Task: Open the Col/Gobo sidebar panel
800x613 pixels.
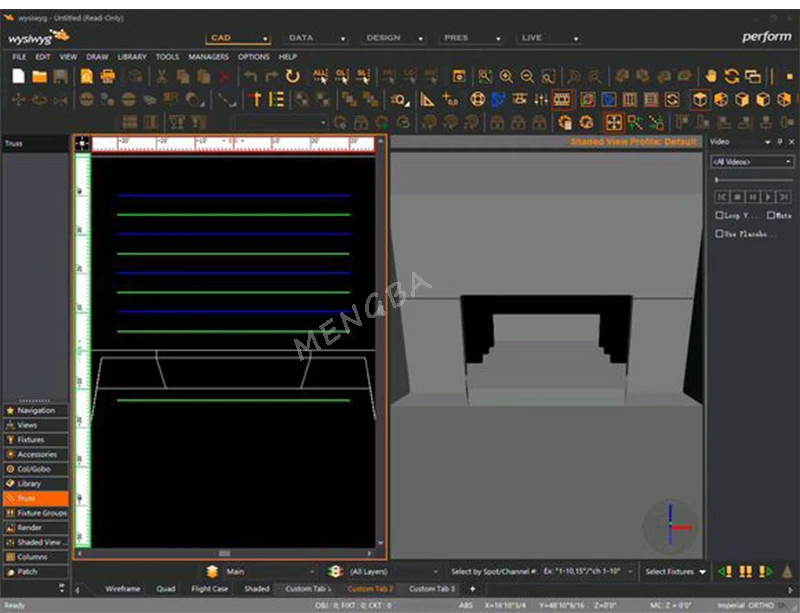Action: (x=36, y=469)
